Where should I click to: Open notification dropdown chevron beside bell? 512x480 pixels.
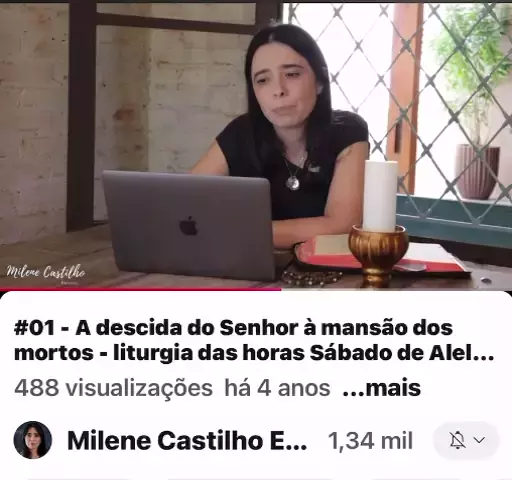click(479, 440)
